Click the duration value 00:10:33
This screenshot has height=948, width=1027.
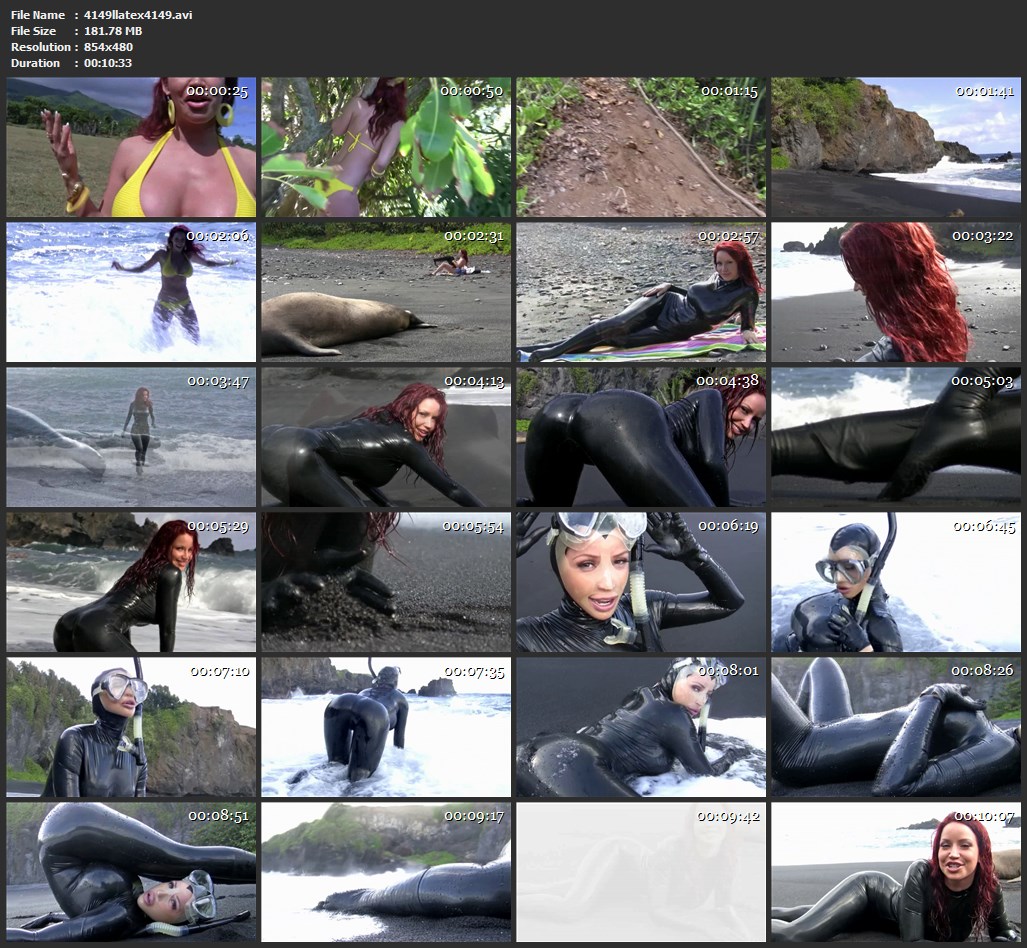click(108, 63)
